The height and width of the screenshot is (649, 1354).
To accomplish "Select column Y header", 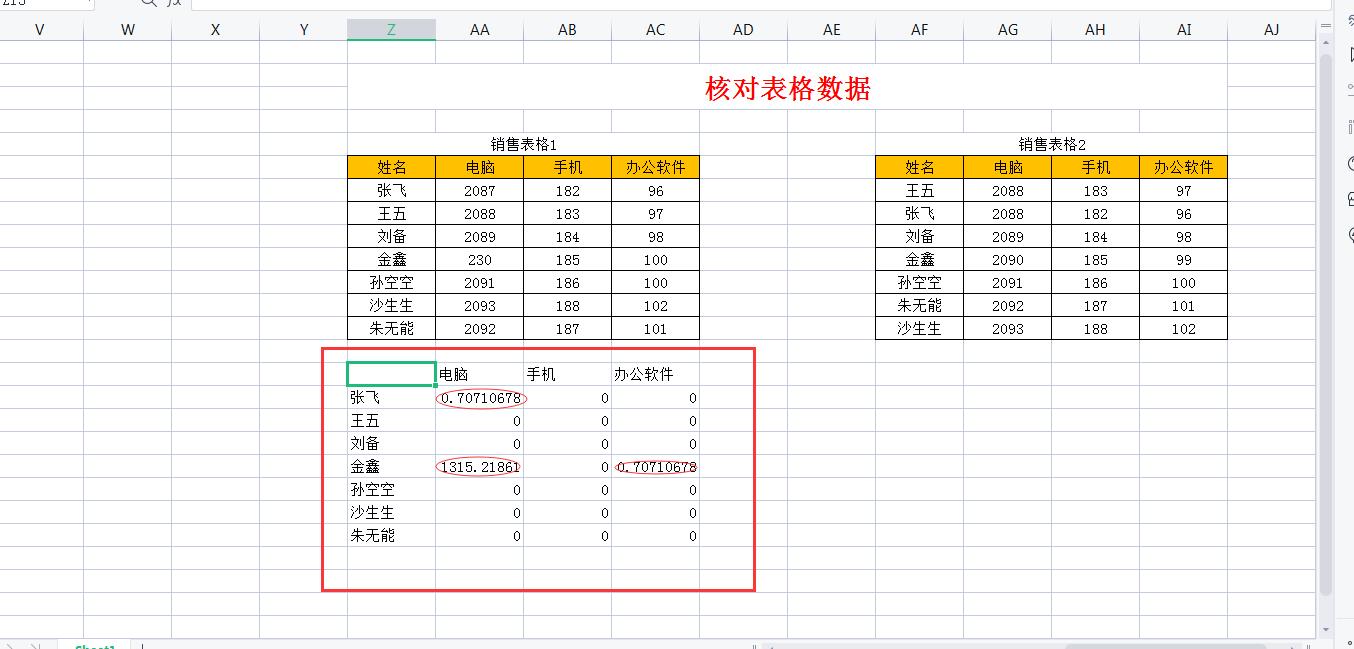I will tap(304, 30).
